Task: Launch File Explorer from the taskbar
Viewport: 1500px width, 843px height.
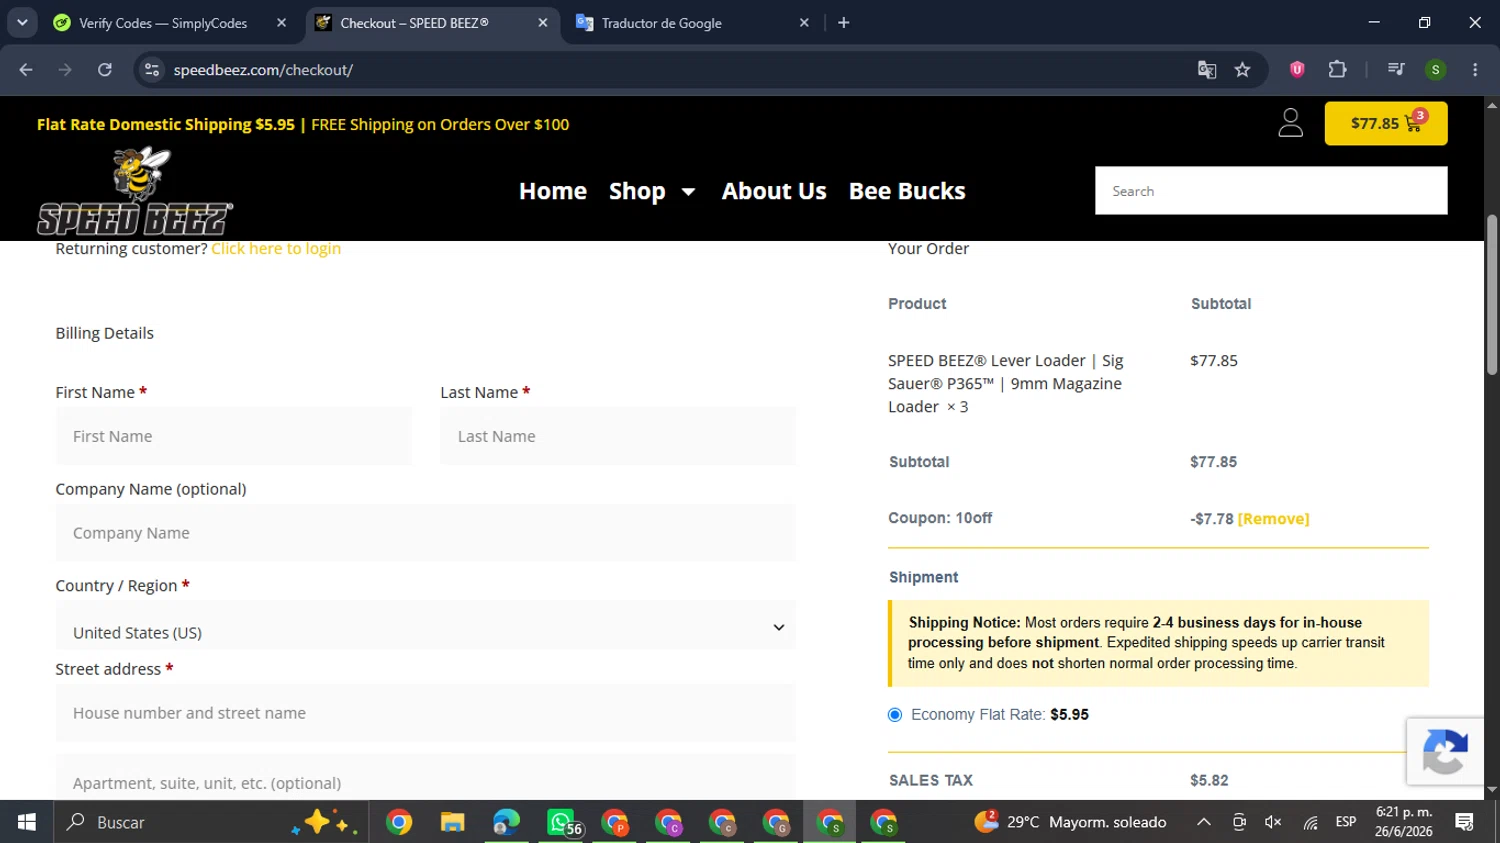Action: tap(453, 822)
